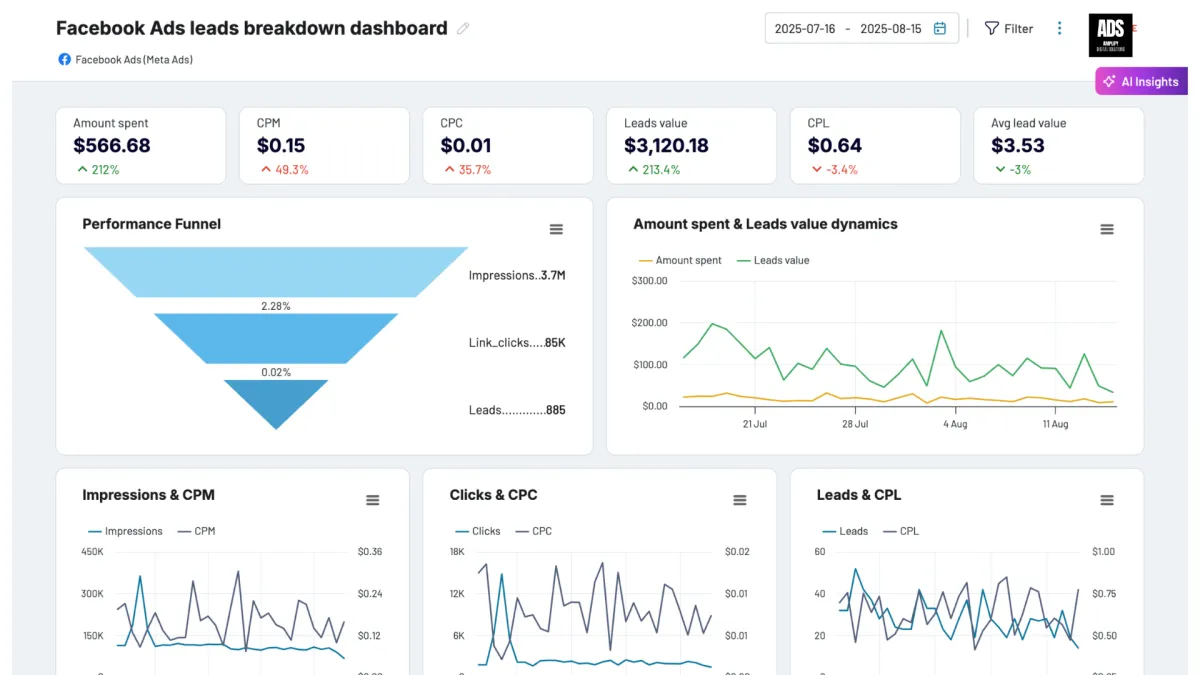The image size is (1200, 675).
Task: Select the Link_clicks funnel segment
Action: [x=276, y=338]
